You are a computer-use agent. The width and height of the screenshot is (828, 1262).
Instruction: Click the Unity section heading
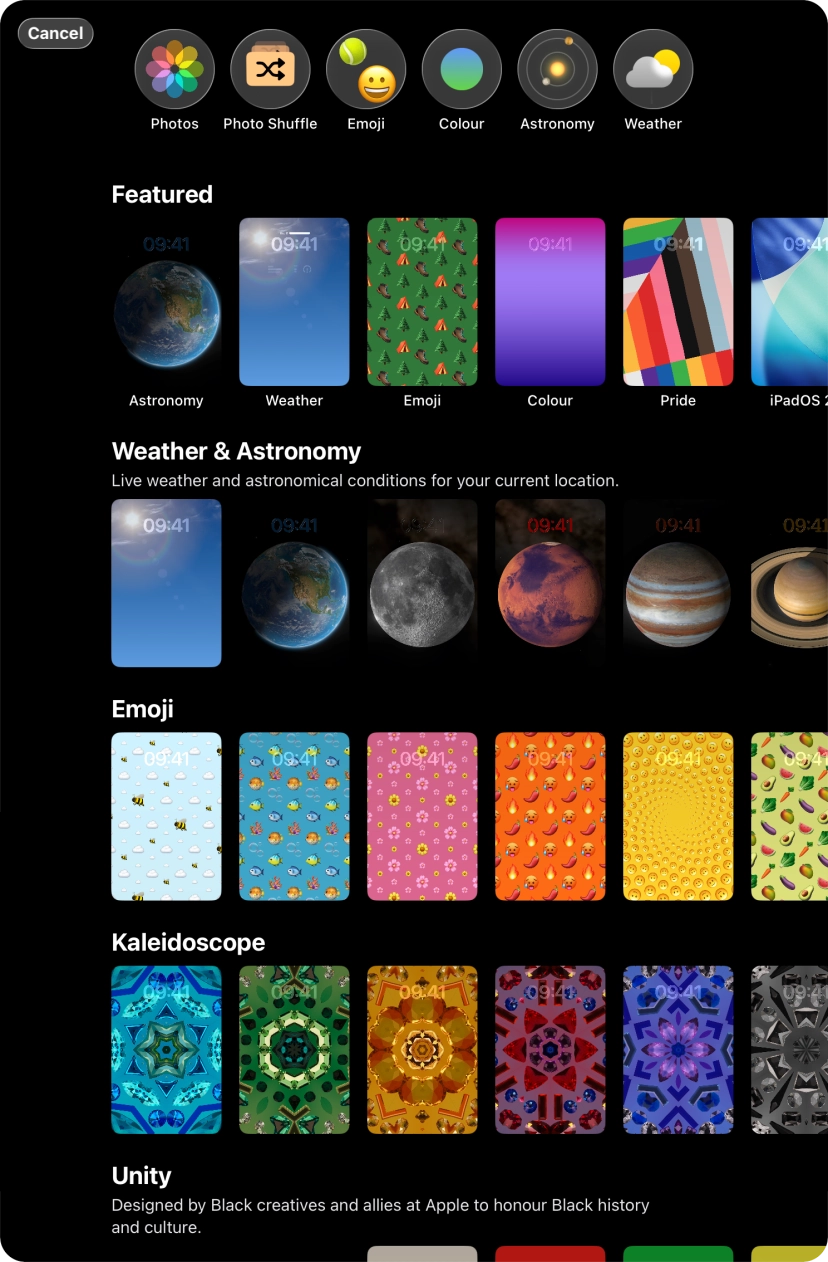pyautogui.click(x=141, y=1175)
